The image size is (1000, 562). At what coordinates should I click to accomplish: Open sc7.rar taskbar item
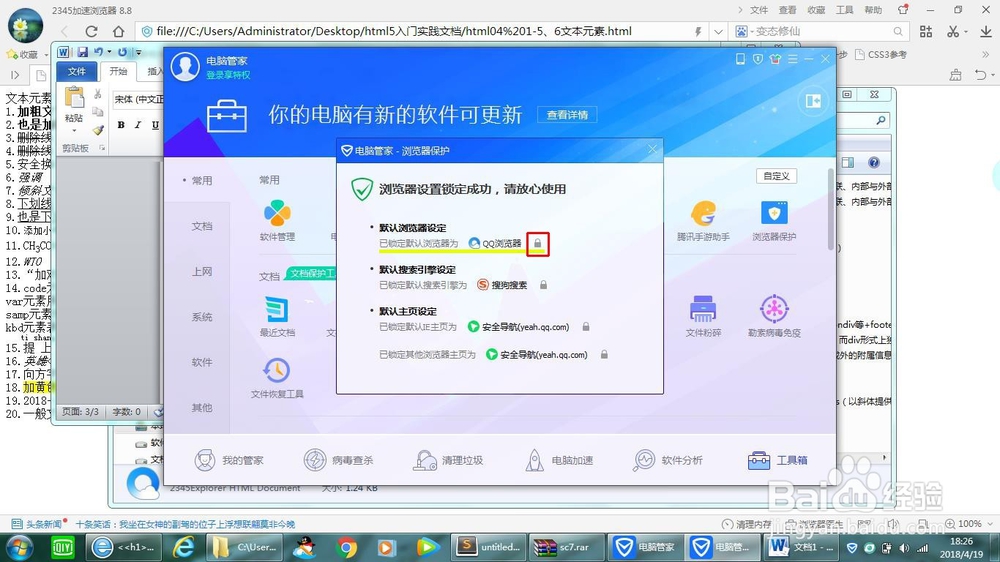[x=564, y=547]
